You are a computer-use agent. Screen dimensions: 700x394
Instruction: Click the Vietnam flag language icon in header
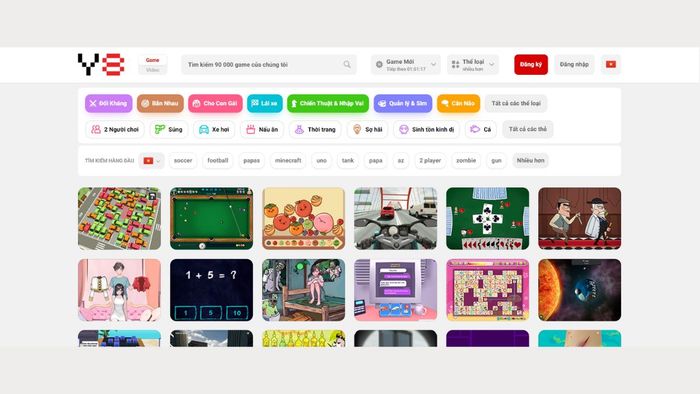[611, 64]
